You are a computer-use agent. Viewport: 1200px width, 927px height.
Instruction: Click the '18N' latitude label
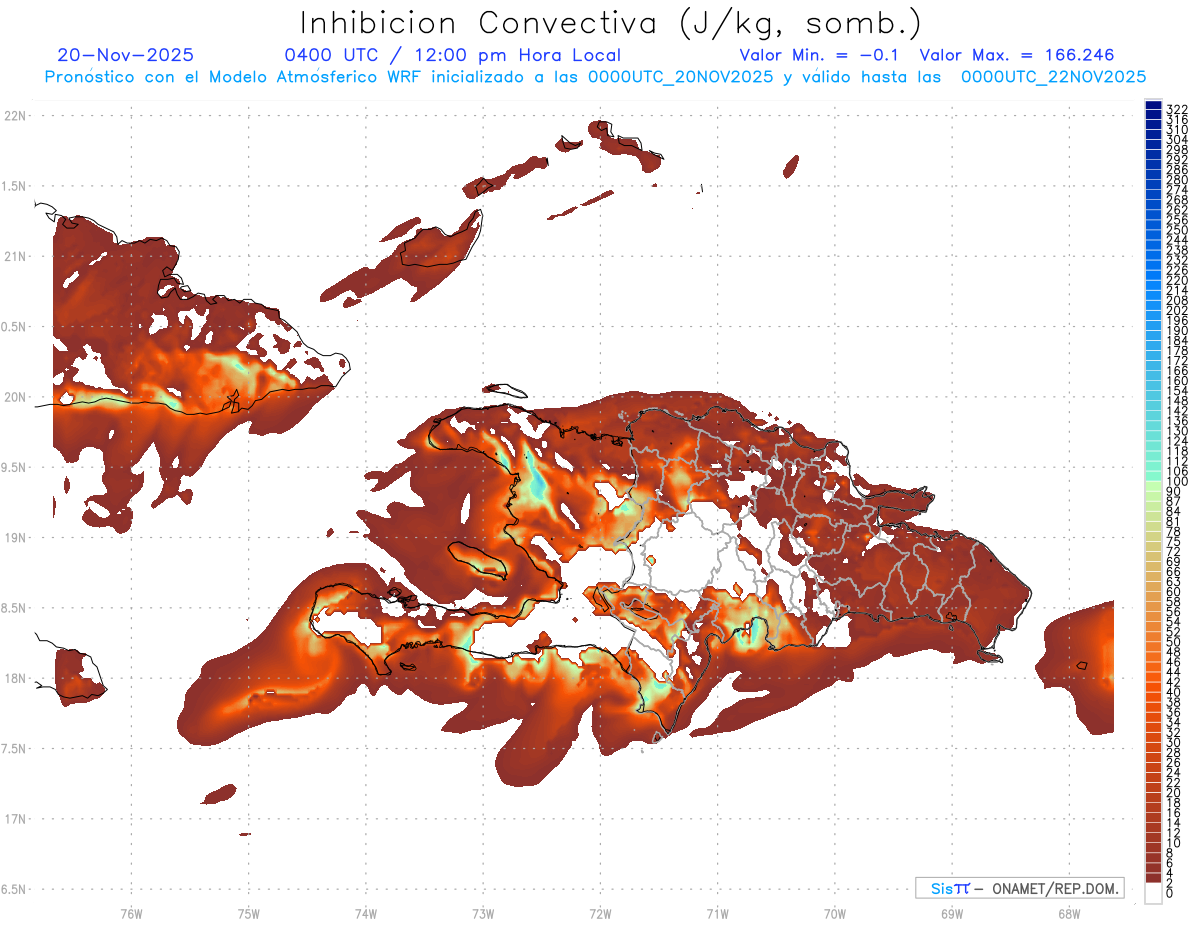(x=15, y=678)
